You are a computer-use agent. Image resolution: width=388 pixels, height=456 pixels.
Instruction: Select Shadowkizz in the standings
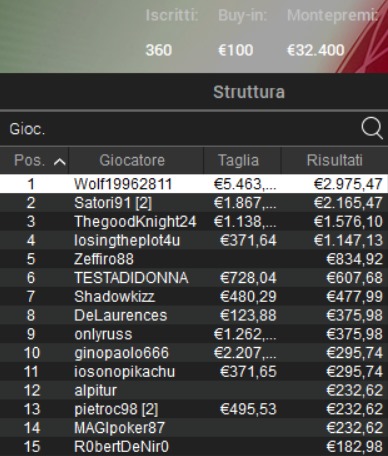[x=194, y=296]
